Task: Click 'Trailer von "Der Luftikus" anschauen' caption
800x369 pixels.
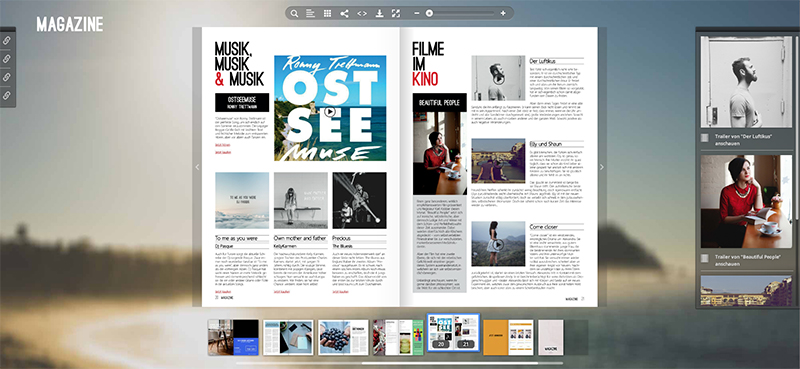Action: (742, 140)
